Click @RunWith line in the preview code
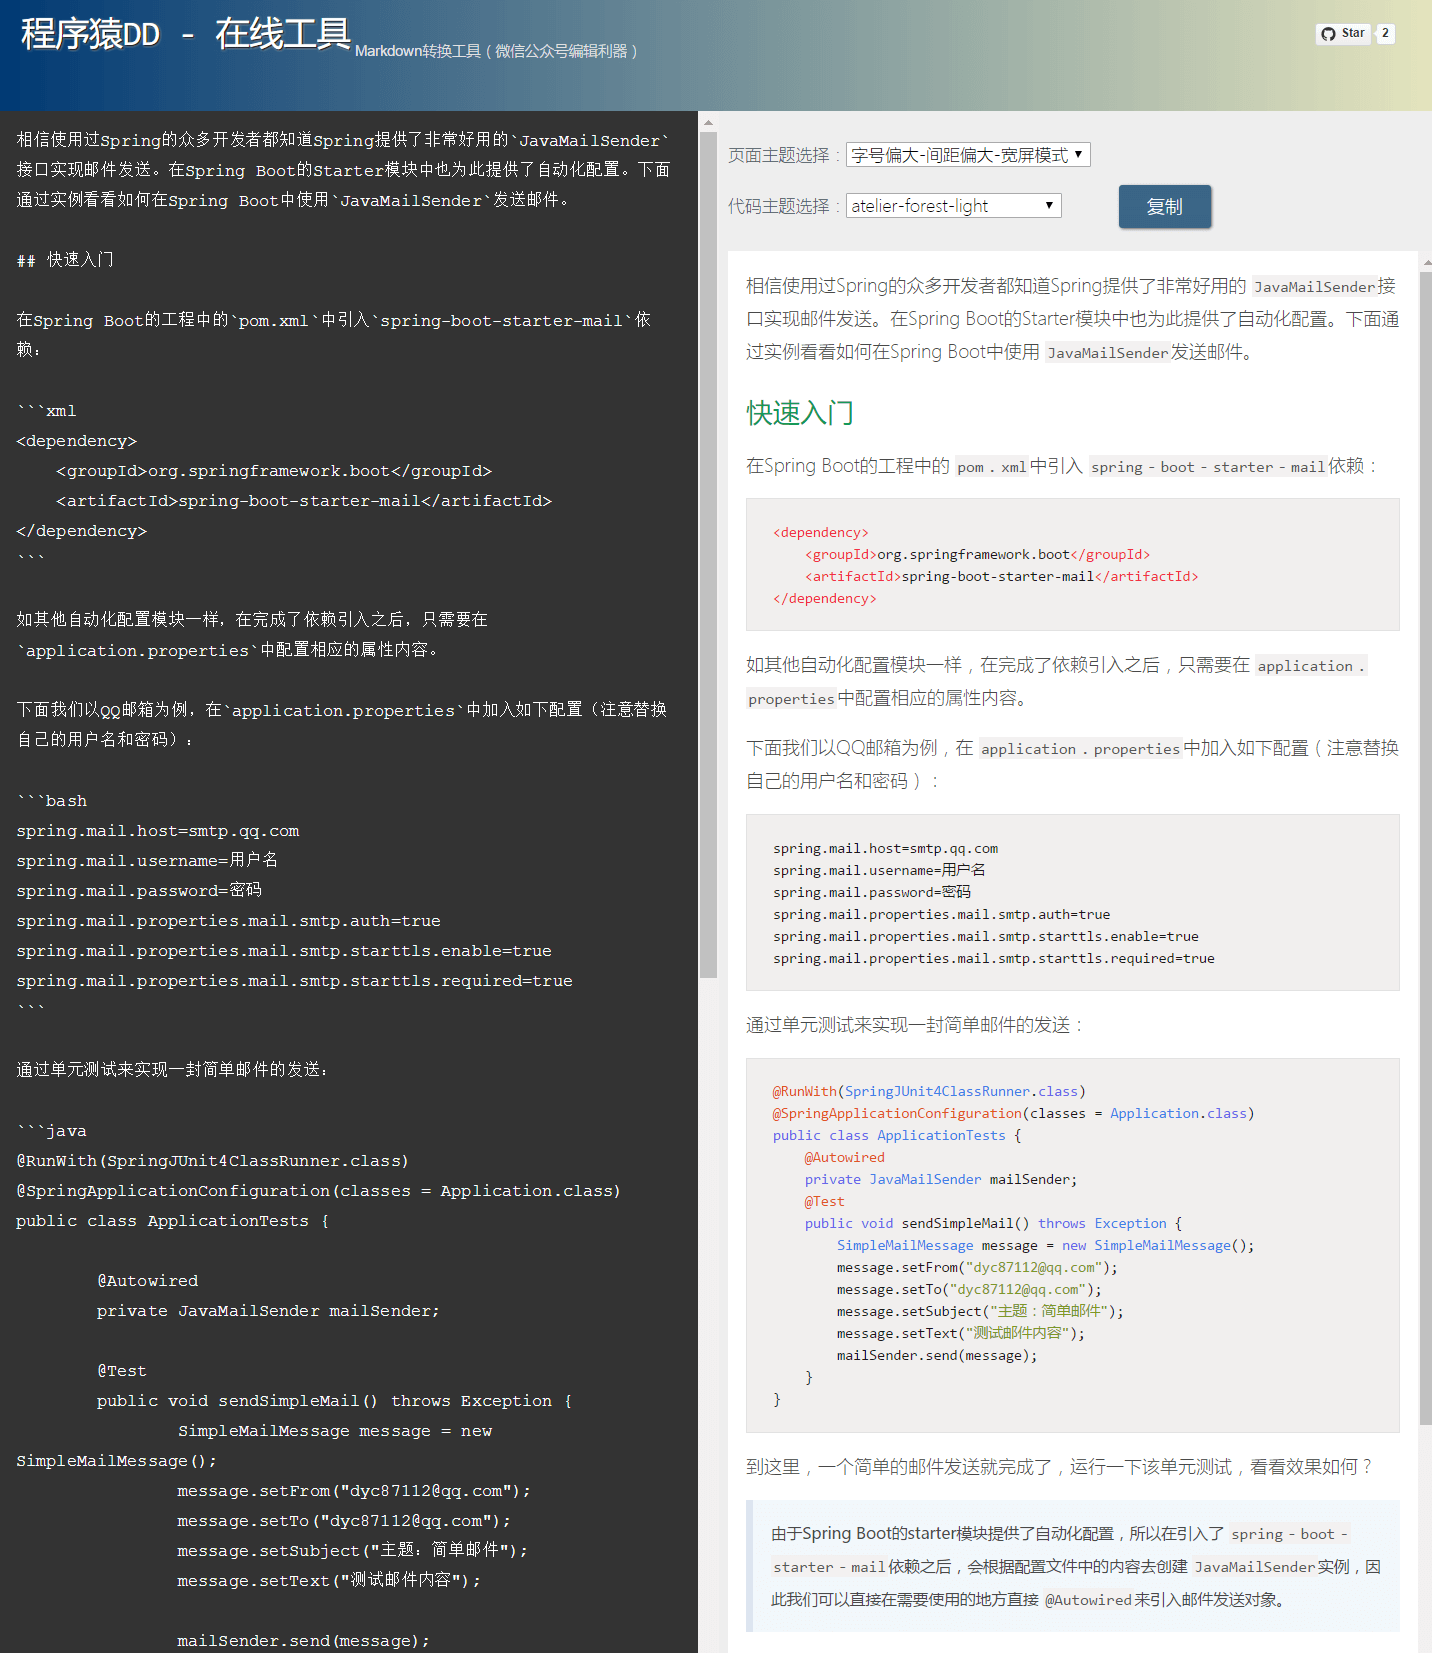The image size is (1432, 1653). pos(929,1092)
